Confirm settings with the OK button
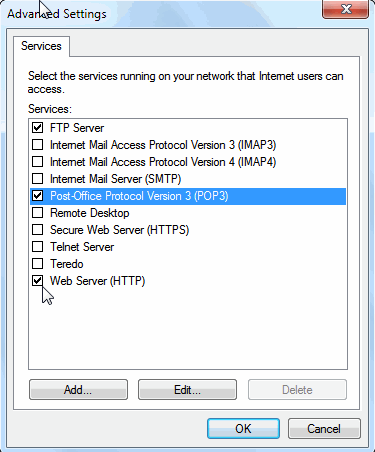 (x=243, y=429)
